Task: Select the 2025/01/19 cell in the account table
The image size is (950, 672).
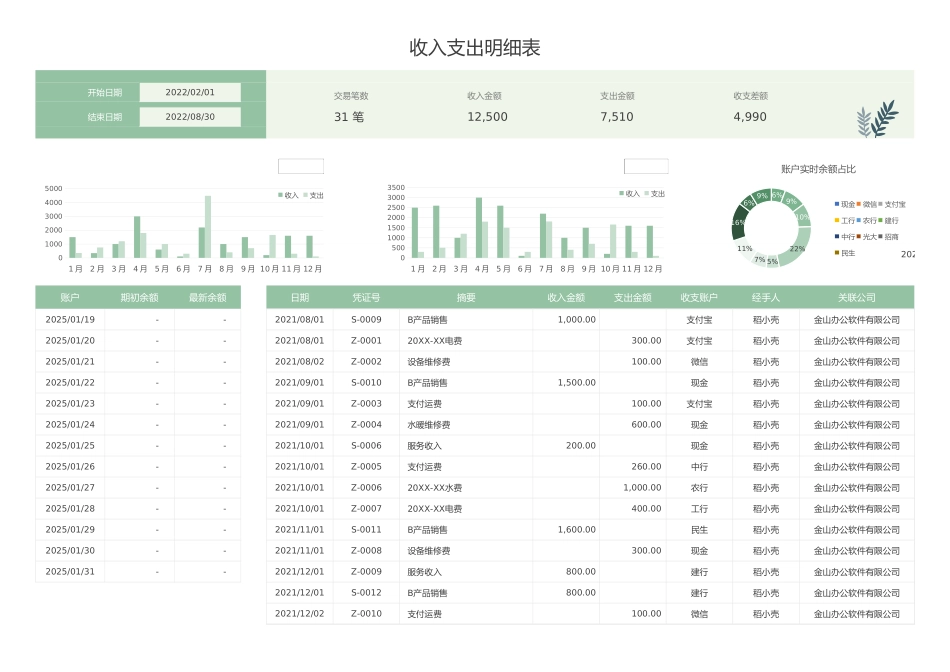Action: [70, 319]
